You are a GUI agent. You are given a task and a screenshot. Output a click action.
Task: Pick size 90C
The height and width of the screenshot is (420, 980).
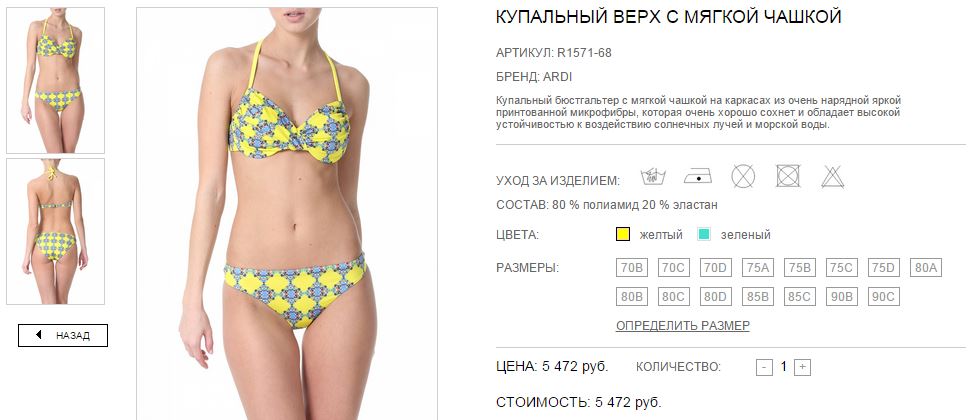883,297
